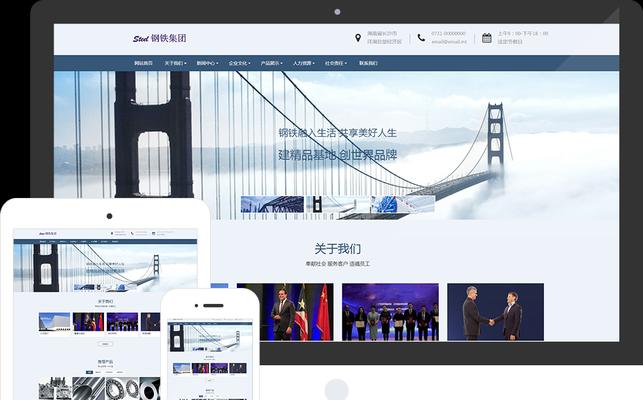Click the location pin icon
The width and height of the screenshot is (643, 400).
point(358,38)
